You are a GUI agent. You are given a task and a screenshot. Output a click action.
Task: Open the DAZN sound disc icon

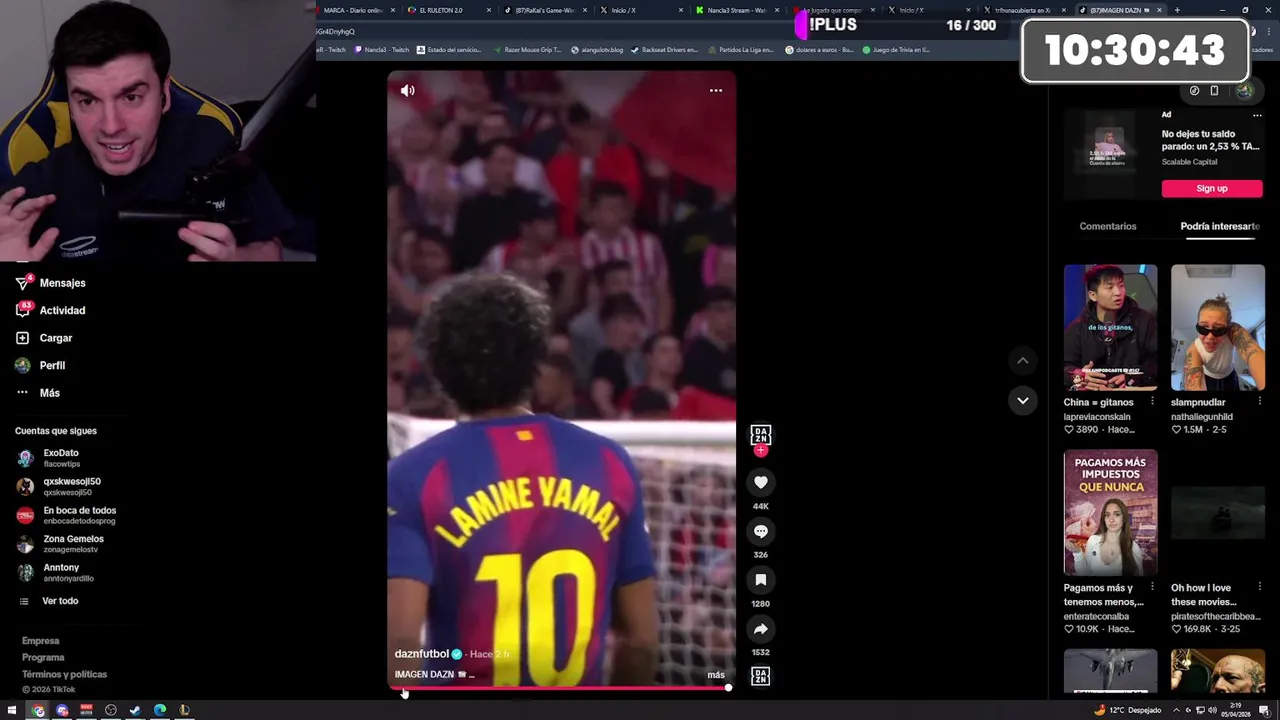(761, 676)
